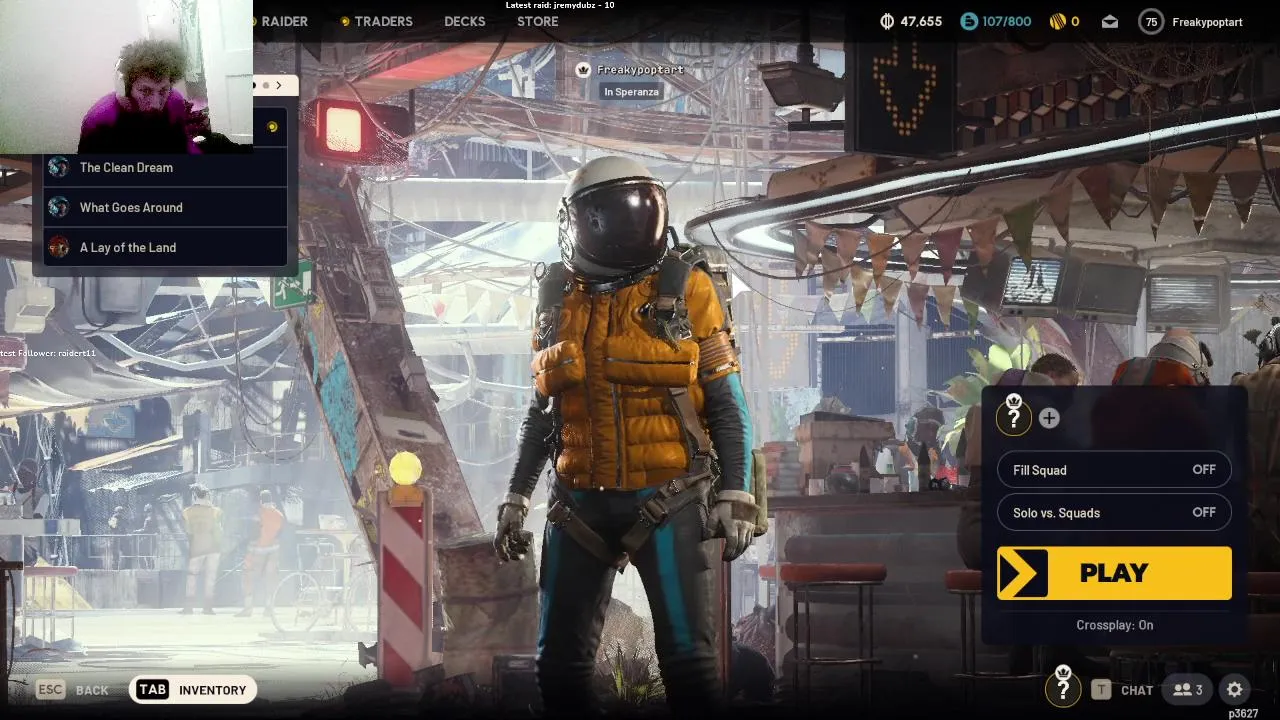Click the yellow tracked quest marker icon
This screenshot has width=1280, height=720.
tap(272, 127)
